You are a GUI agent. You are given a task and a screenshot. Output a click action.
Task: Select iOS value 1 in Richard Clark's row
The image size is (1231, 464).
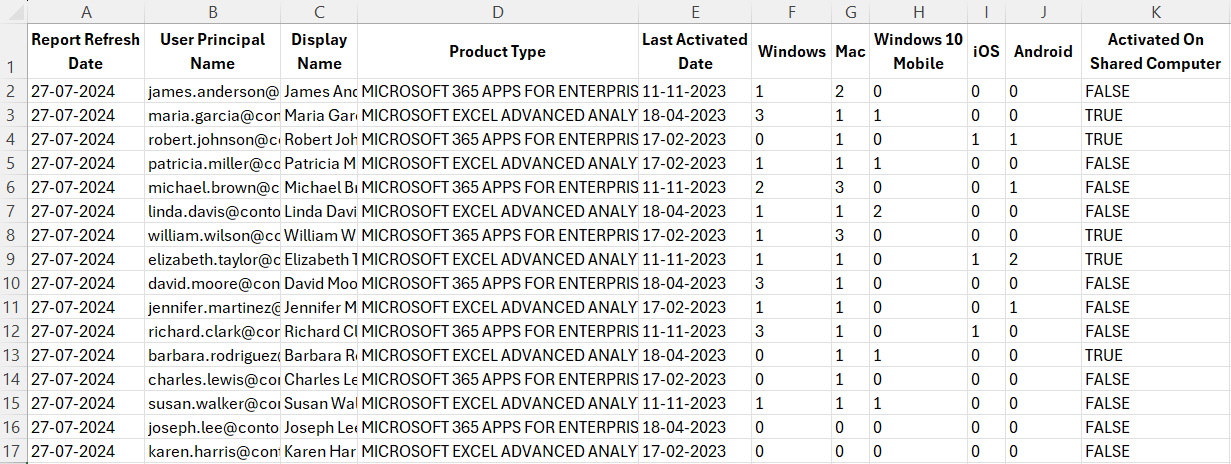point(987,331)
